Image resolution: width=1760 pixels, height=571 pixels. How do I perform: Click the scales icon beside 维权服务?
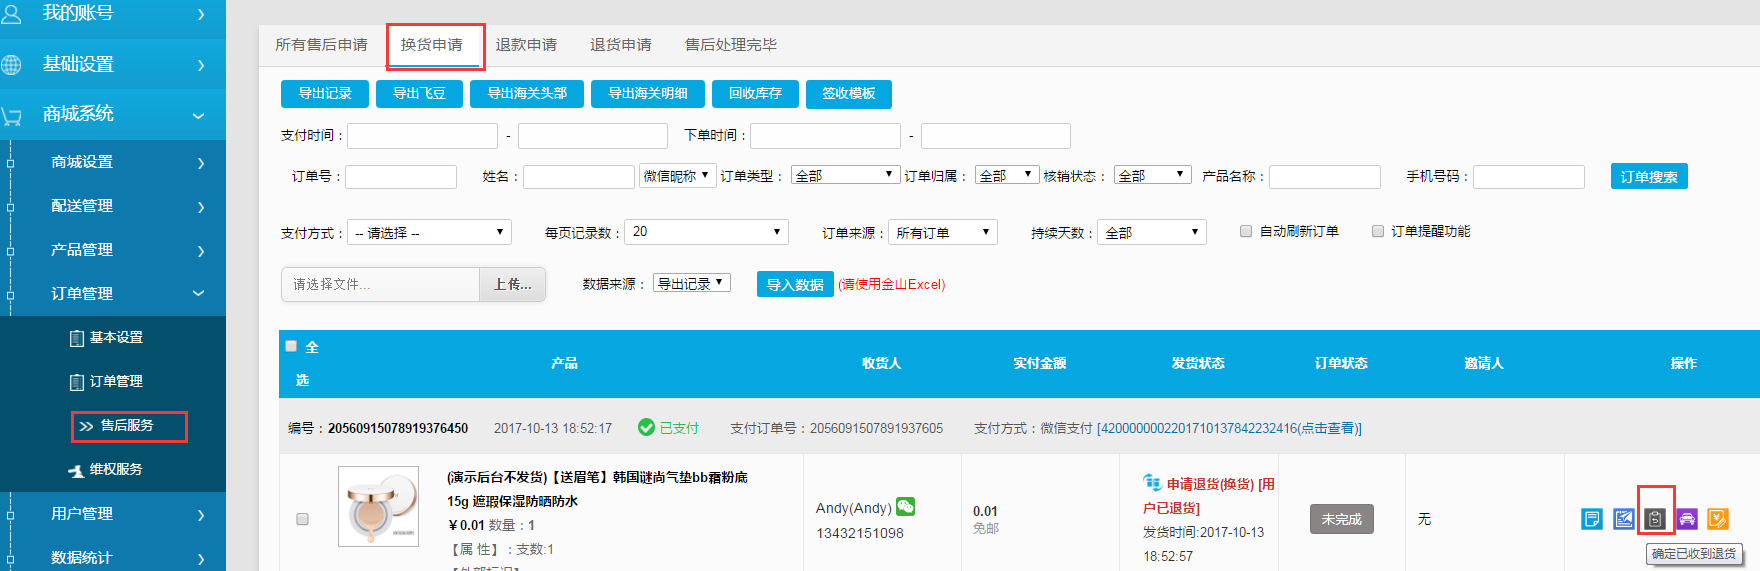tap(76, 470)
